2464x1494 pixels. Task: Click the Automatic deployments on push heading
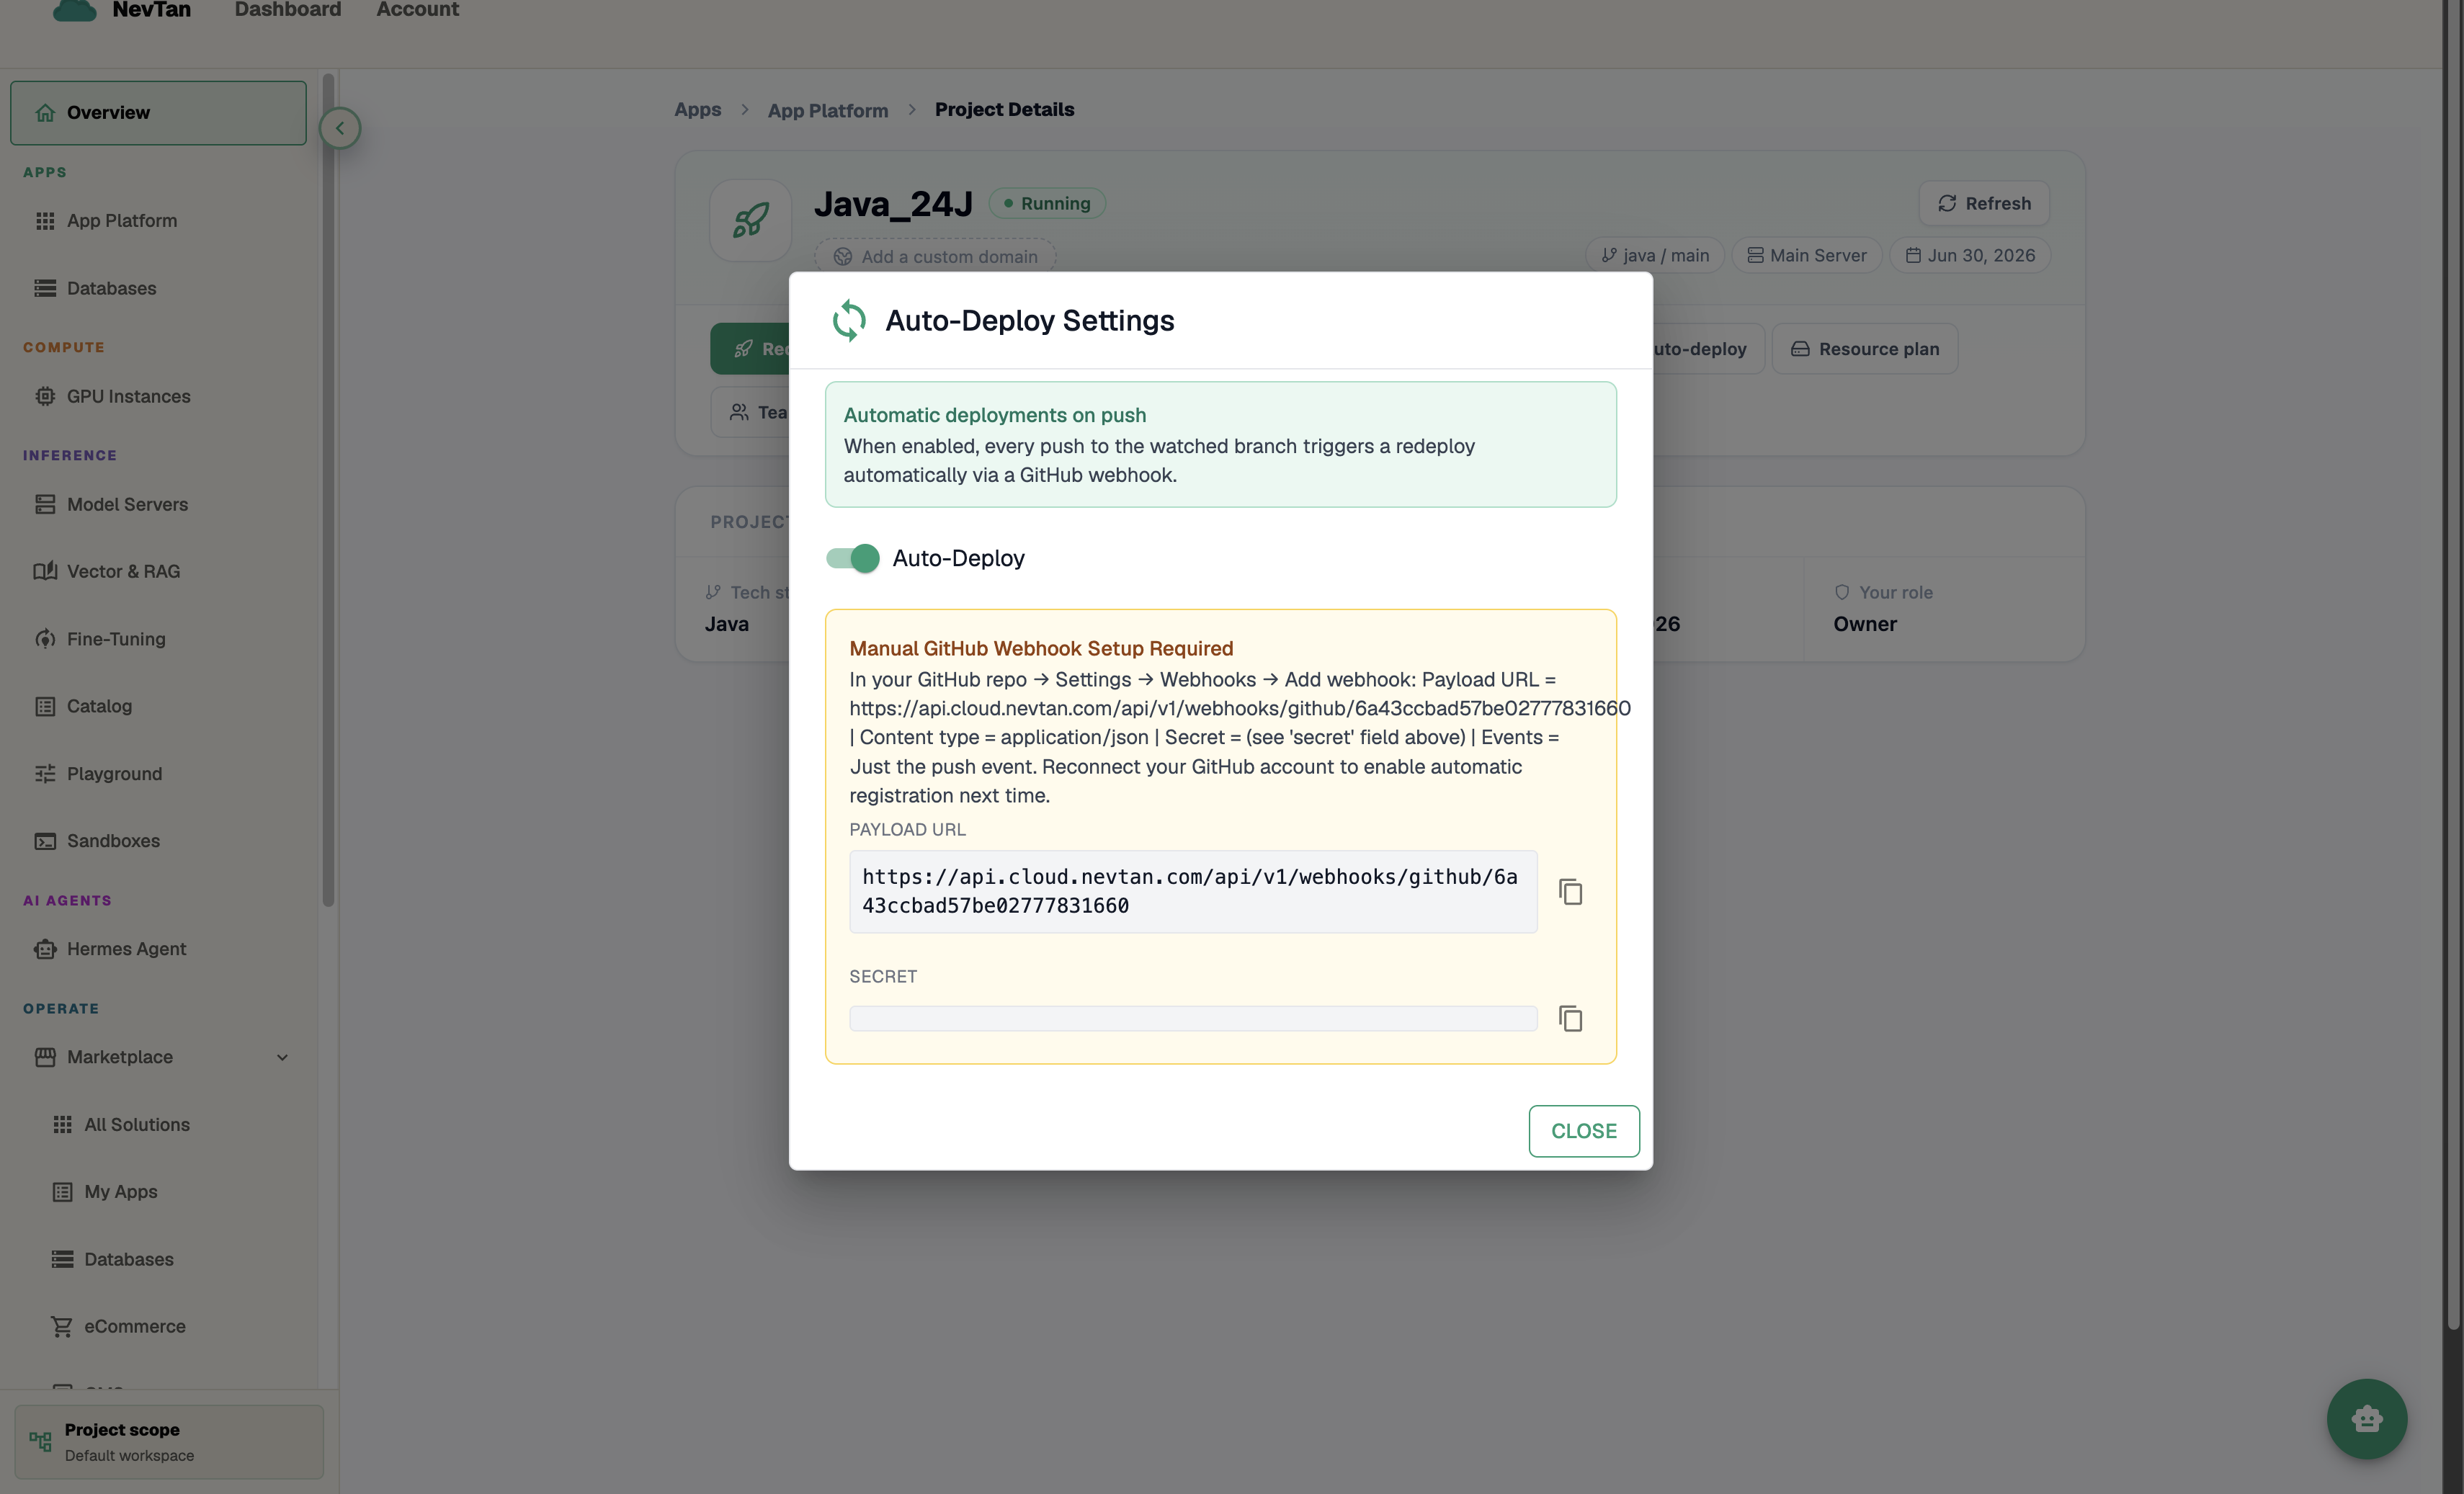pos(994,415)
